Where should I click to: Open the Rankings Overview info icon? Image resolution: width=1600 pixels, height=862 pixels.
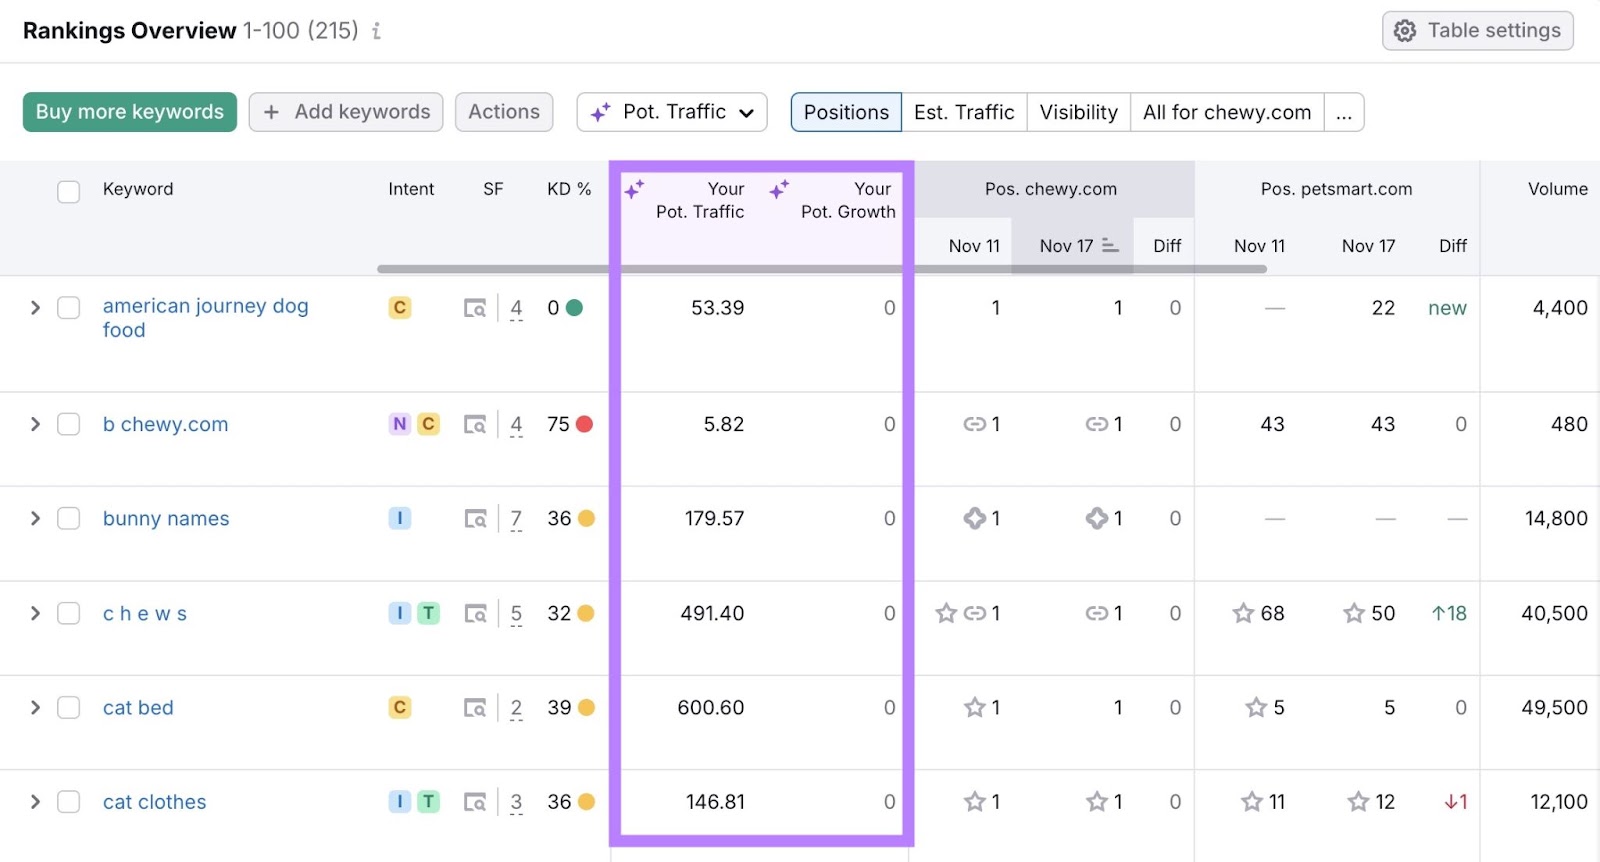[376, 31]
